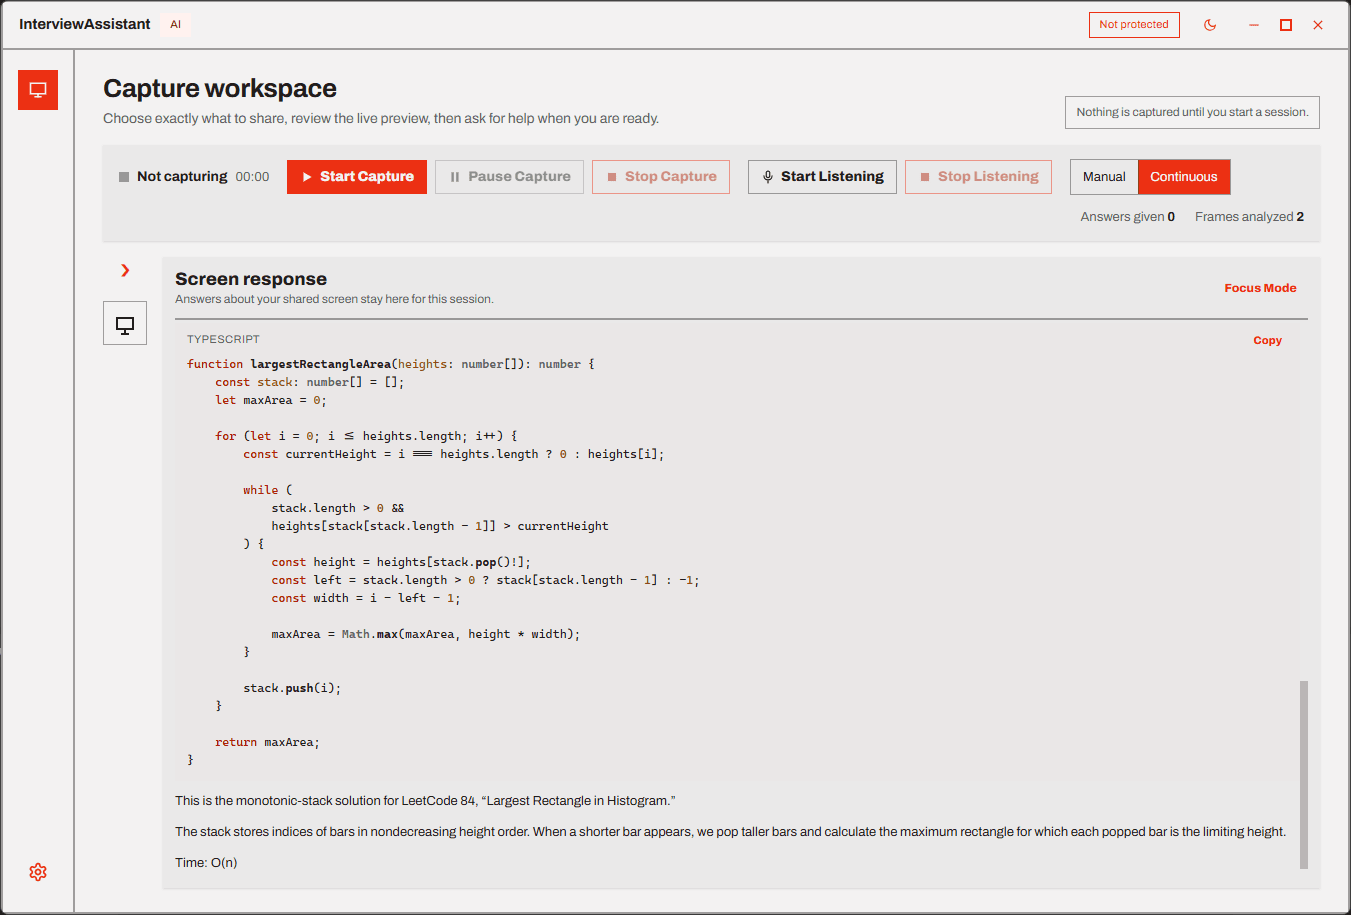Click the TYPESCRIPT language label
The width and height of the screenshot is (1351, 915).
pyautogui.click(x=223, y=340)
